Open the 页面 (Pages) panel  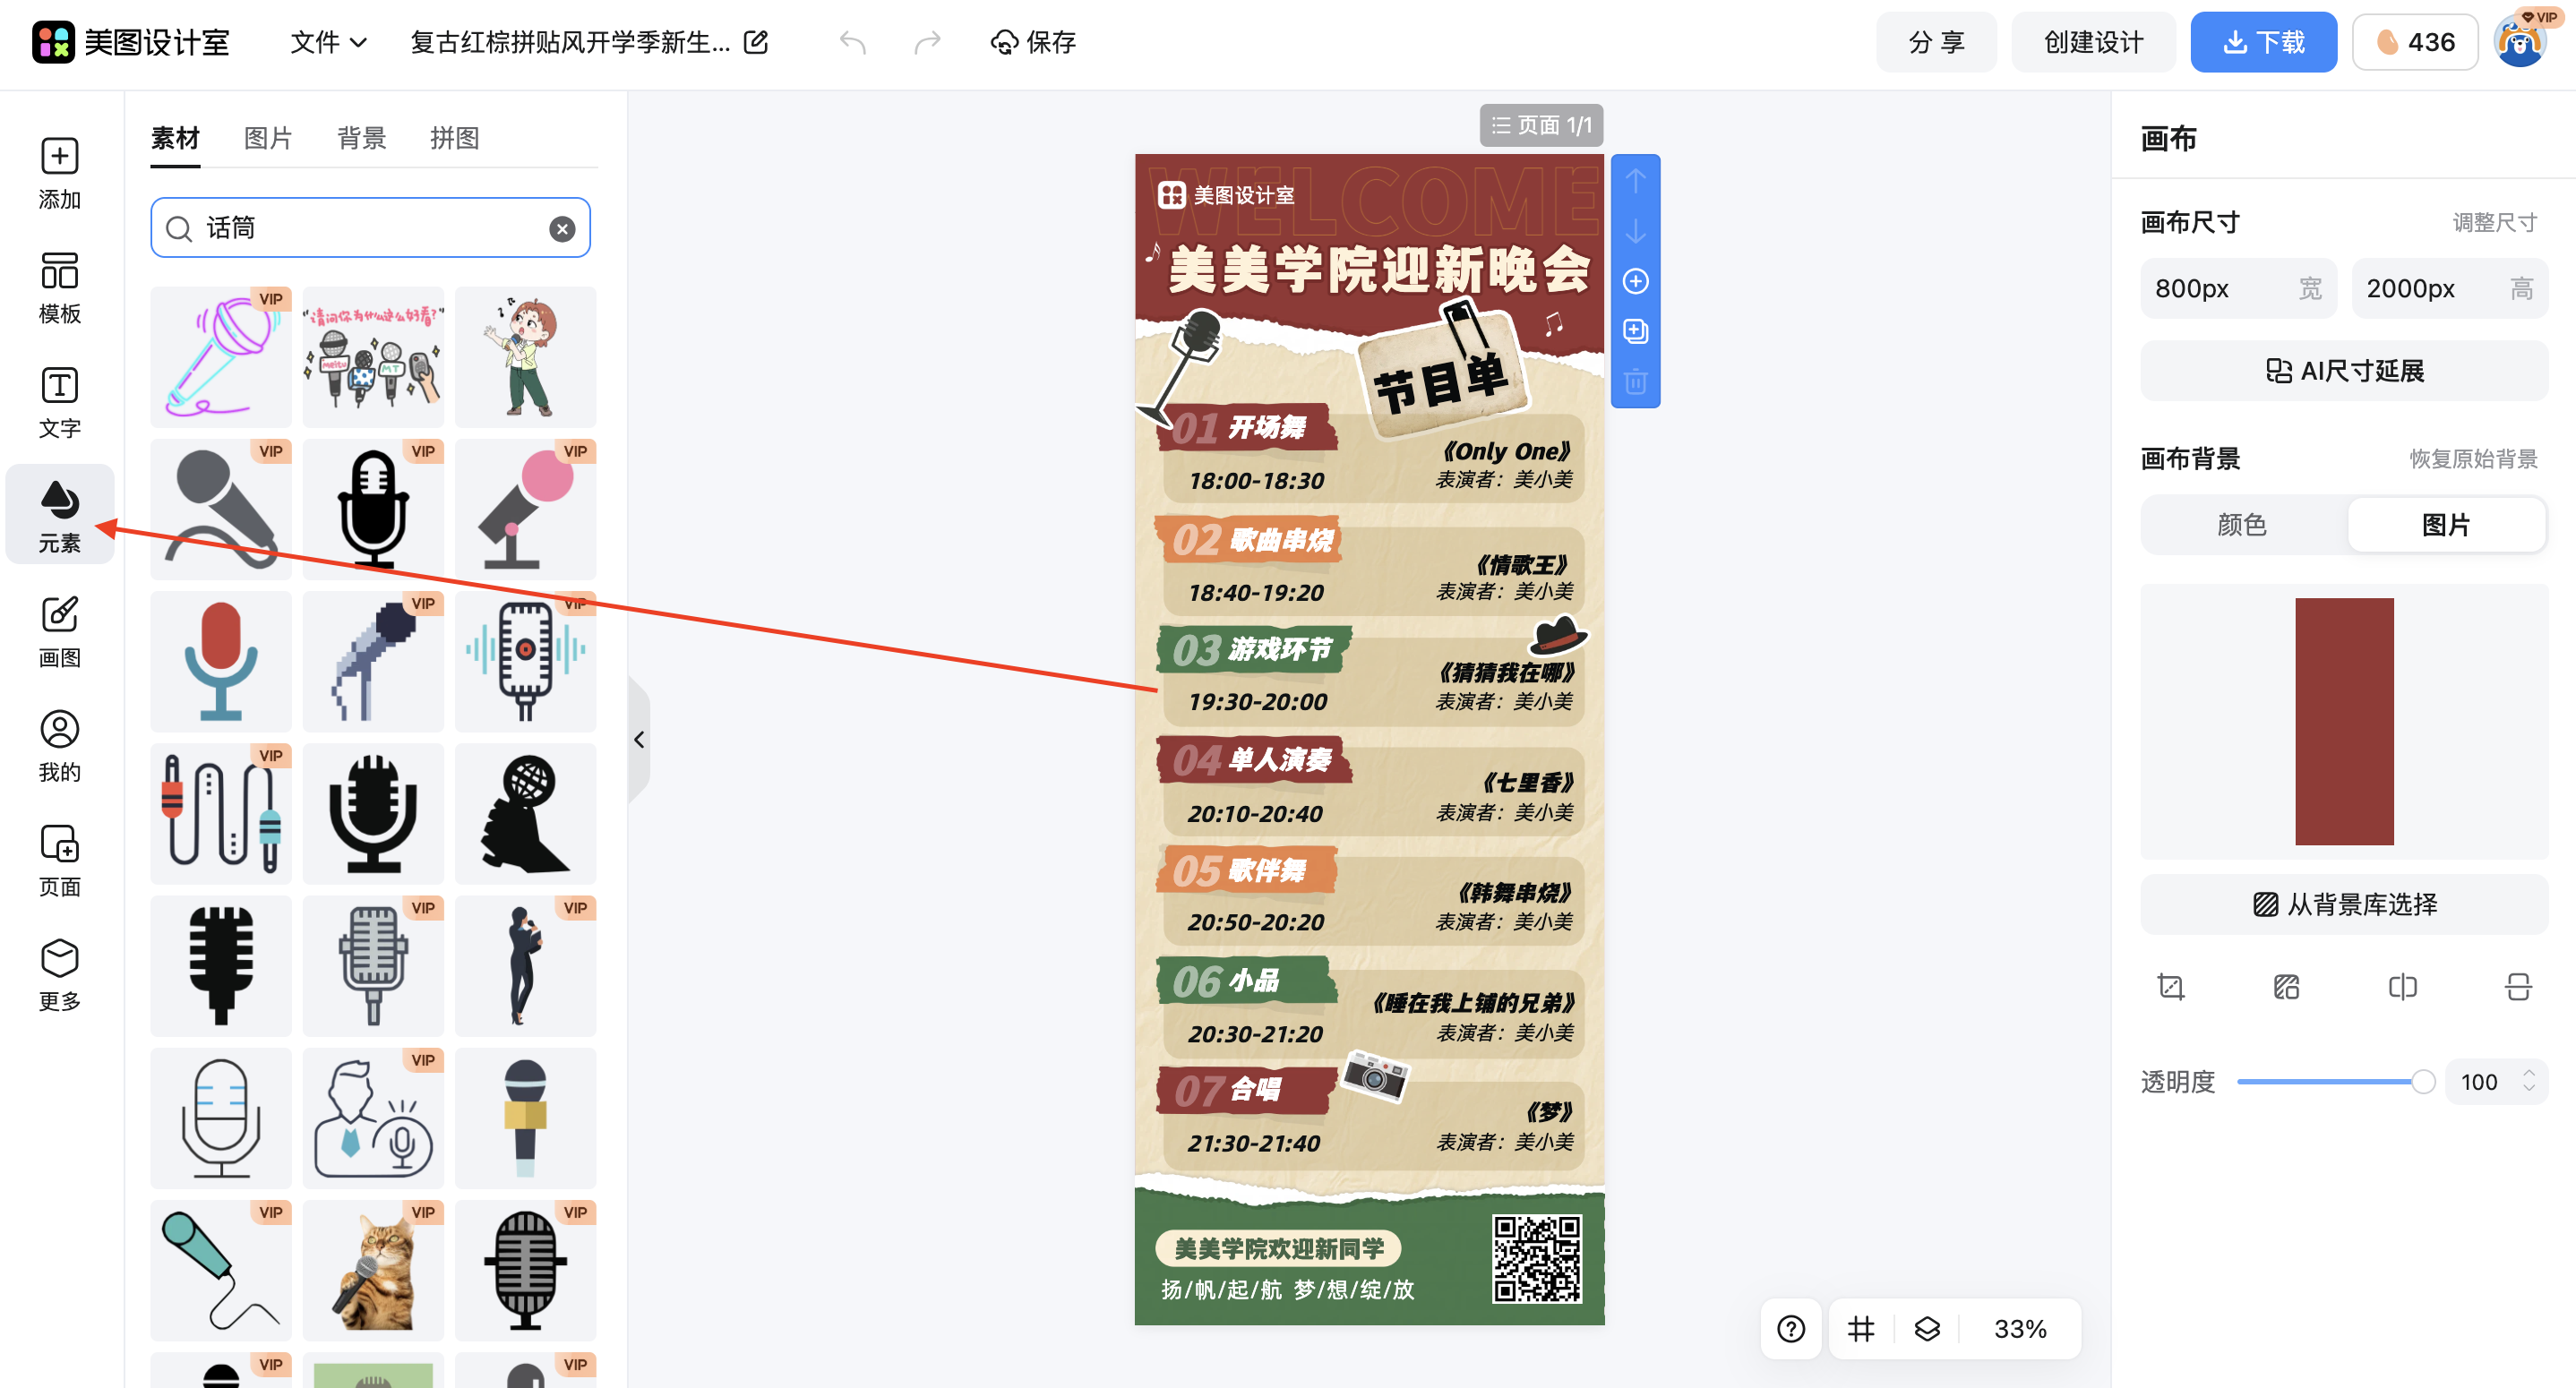click(59, 859)
